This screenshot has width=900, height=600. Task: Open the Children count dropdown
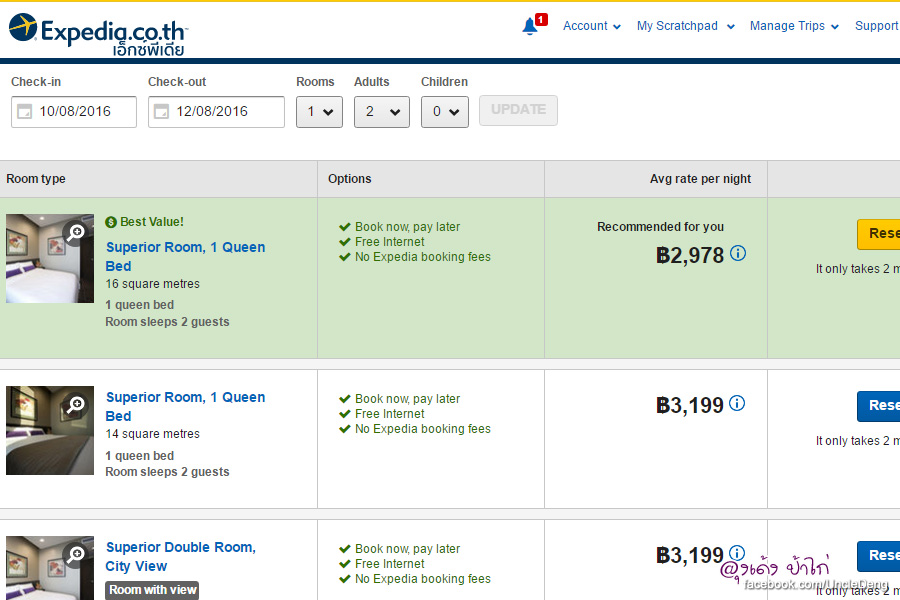[444, 112]
